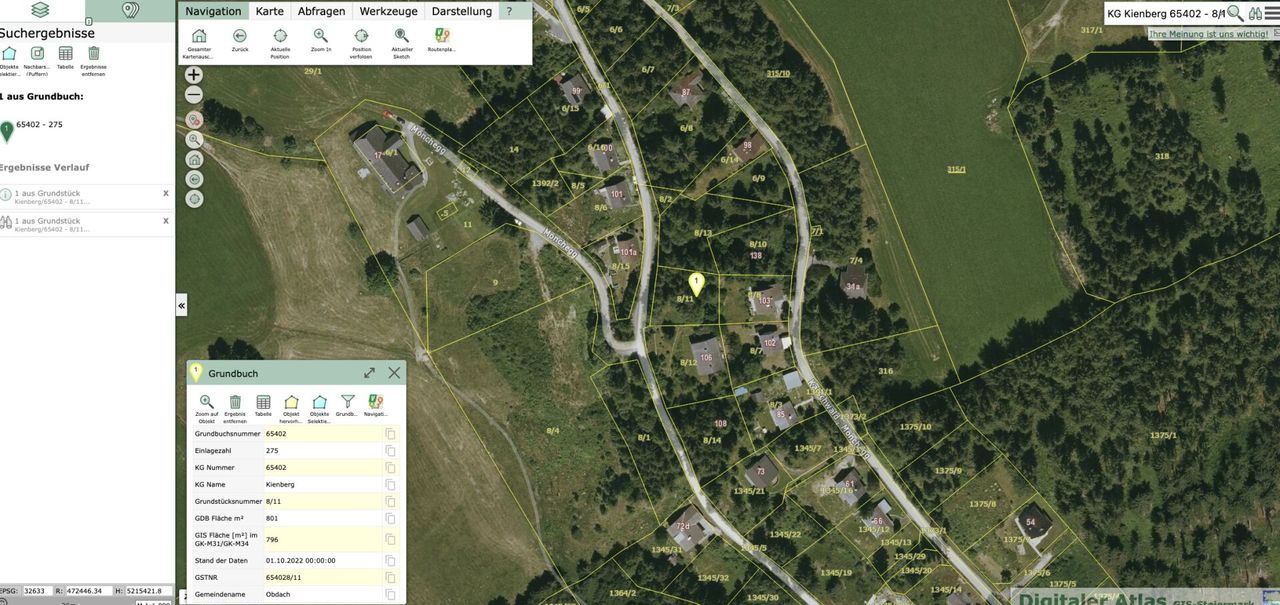Click the yellow map marker on parcel 8/11
This screenshot has width=1280, height=605.
point(697,284)
